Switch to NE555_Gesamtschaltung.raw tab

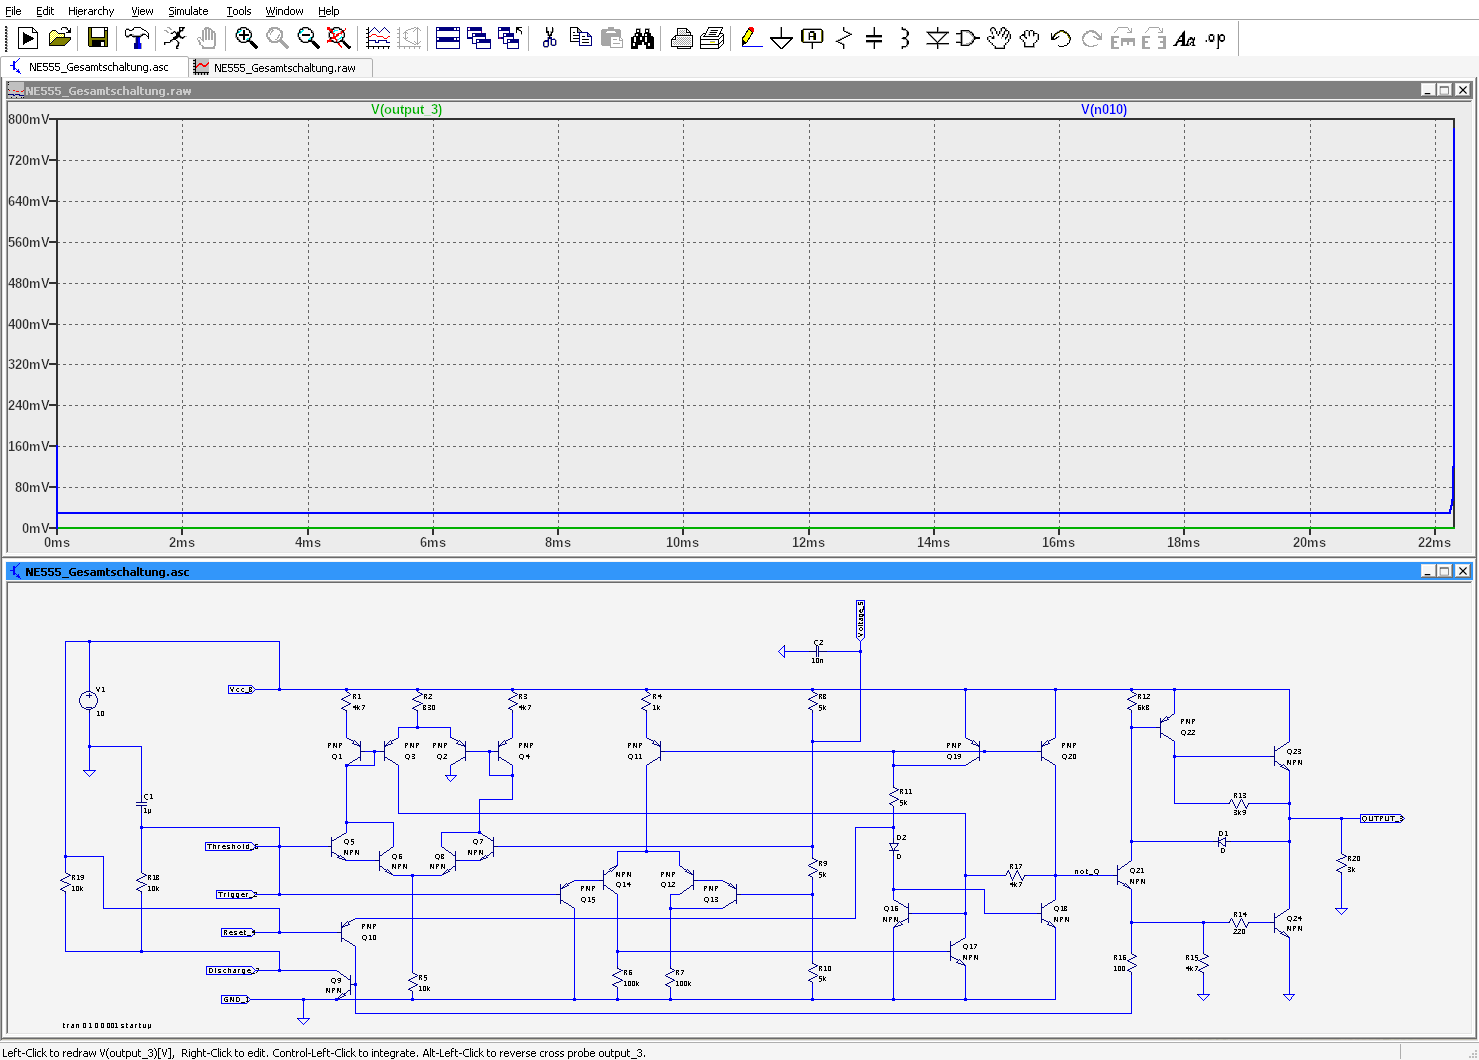click(284, 68)
